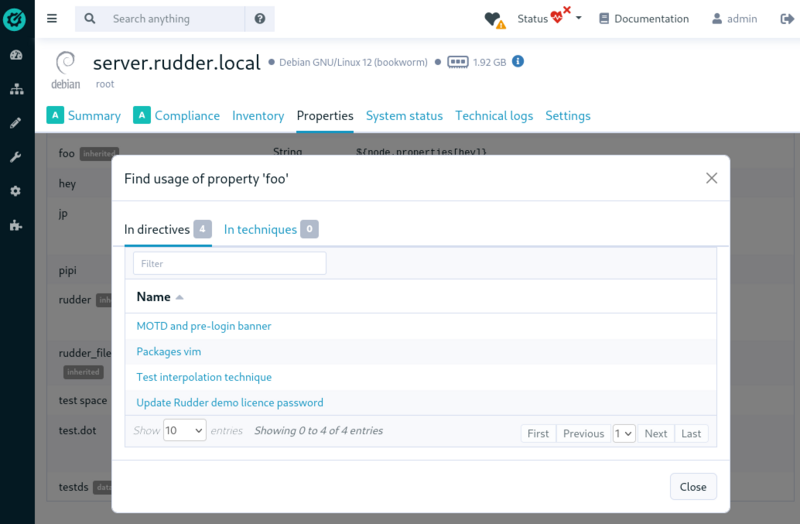This screenshot has height=524, width=800.
Task: Click the heart warning health icon
Action: 494,20
